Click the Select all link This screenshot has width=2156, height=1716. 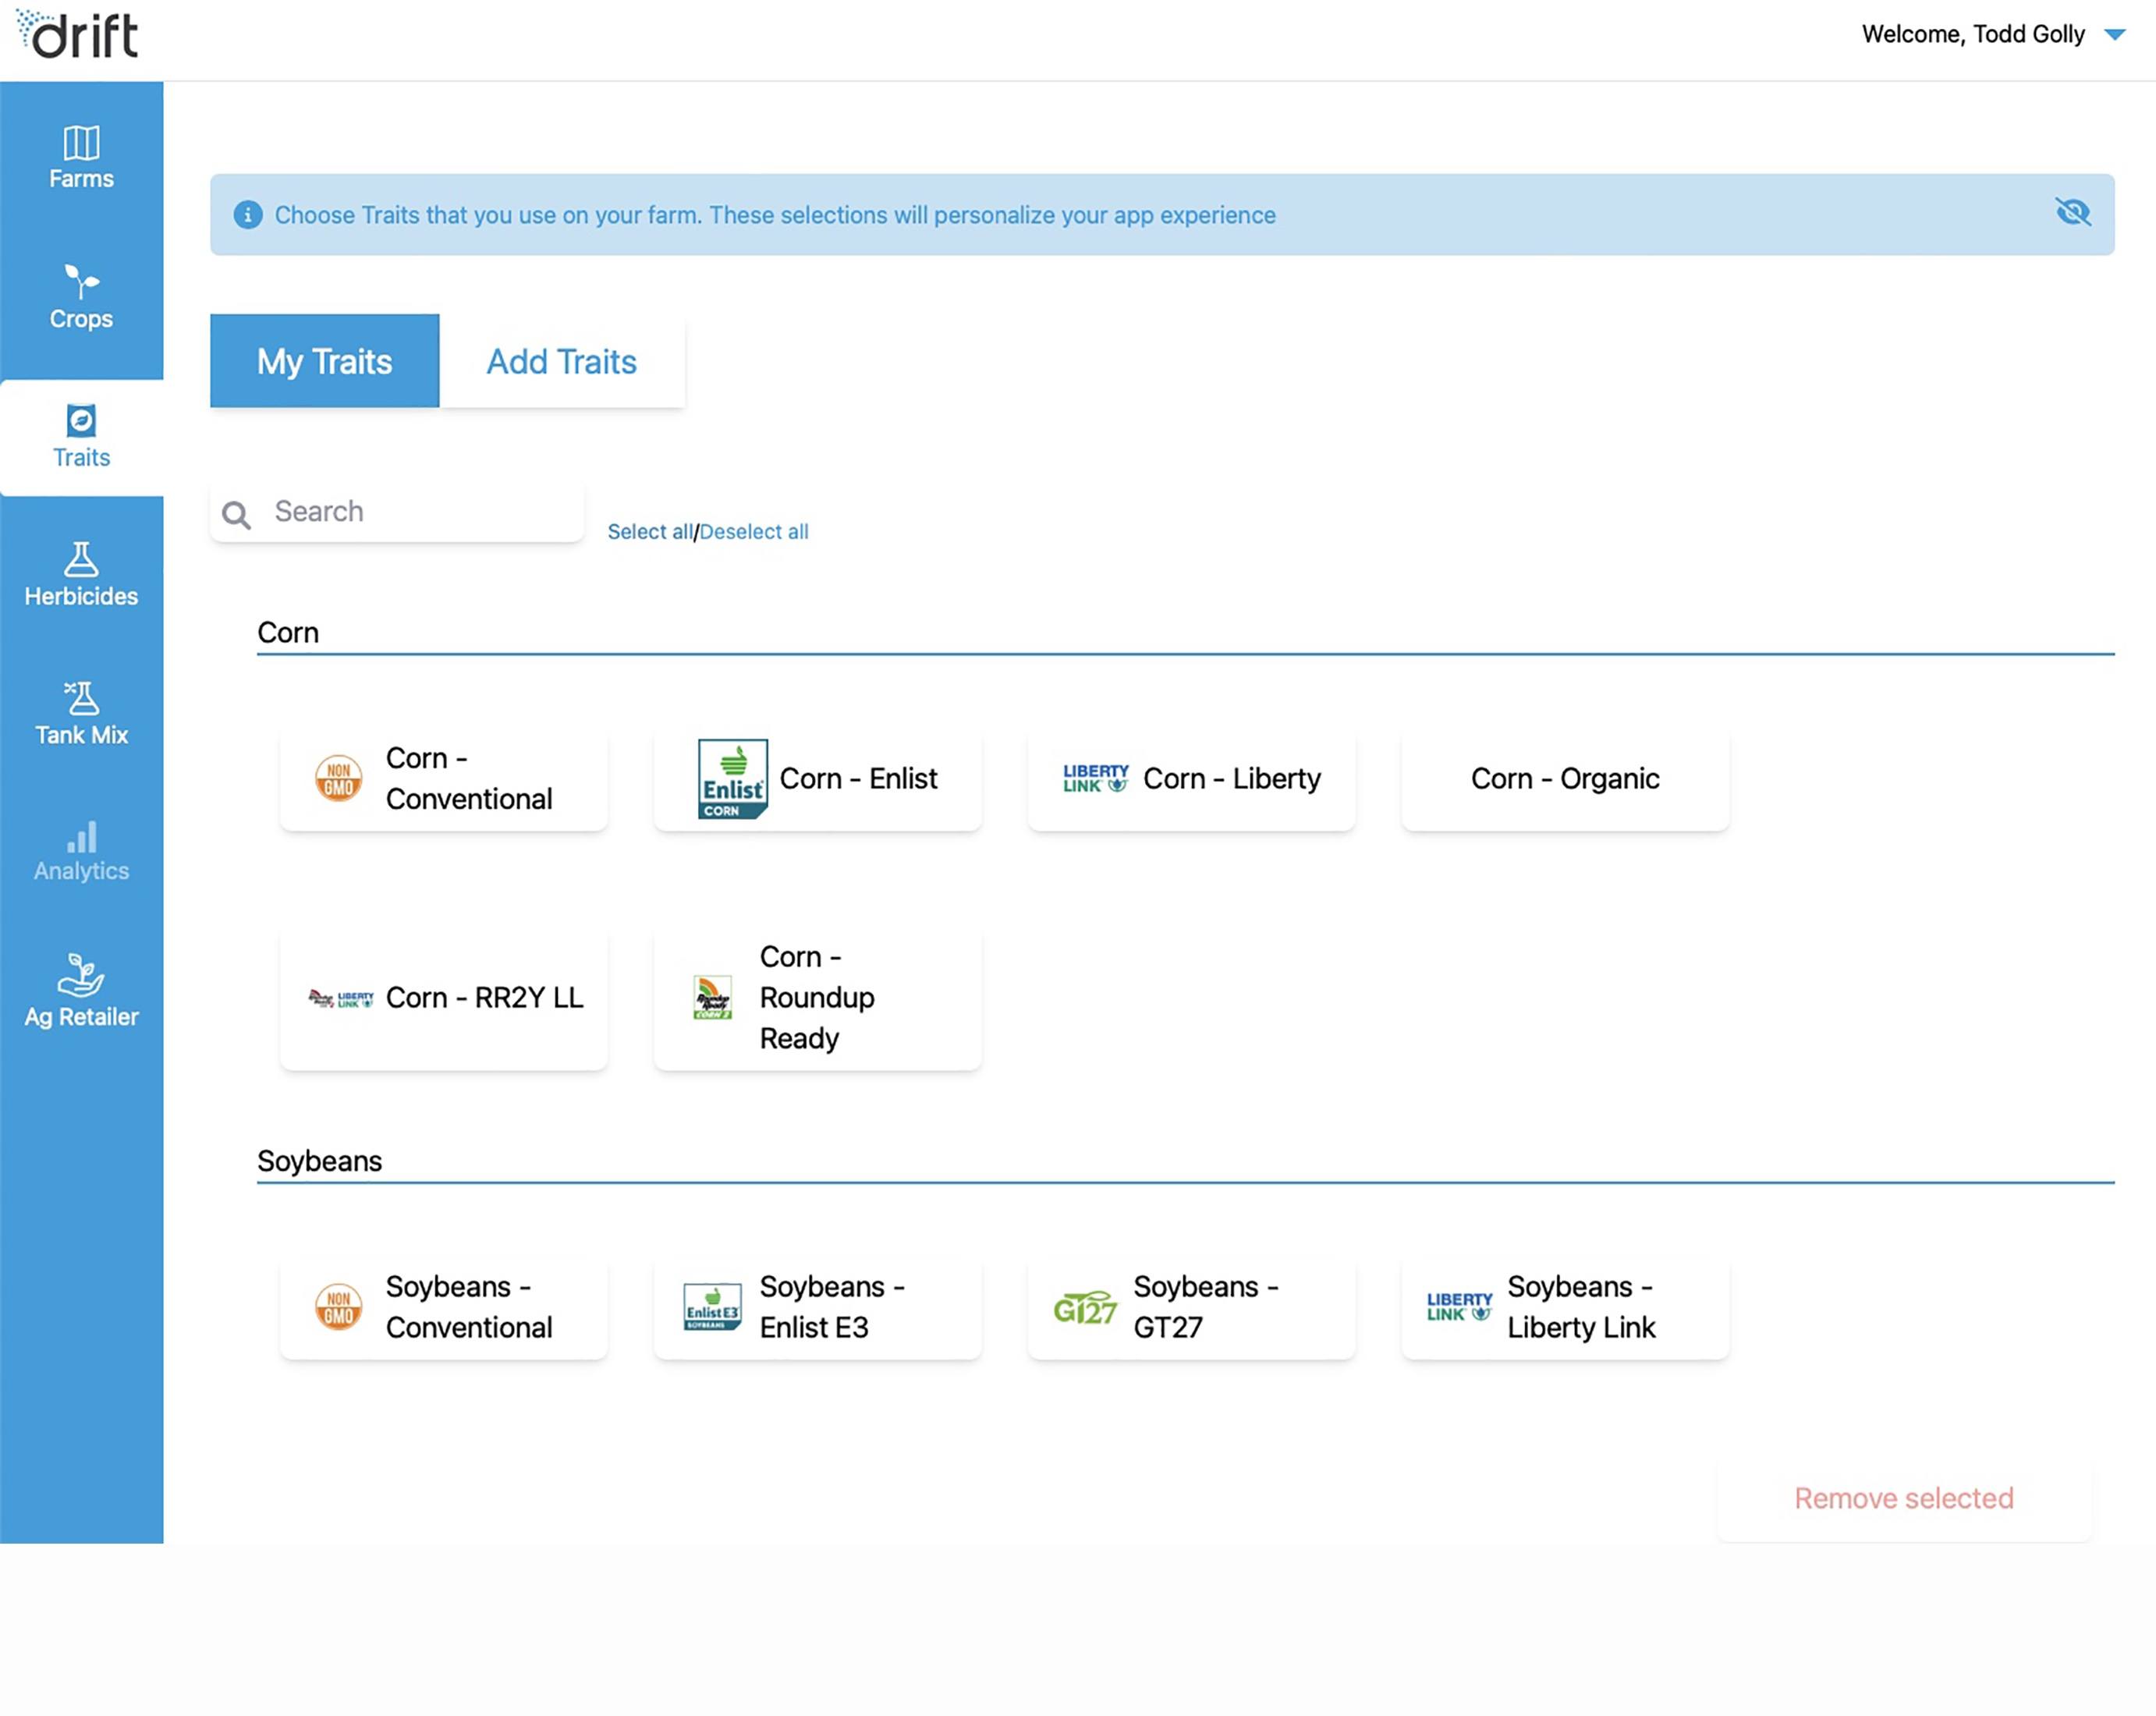649,532
